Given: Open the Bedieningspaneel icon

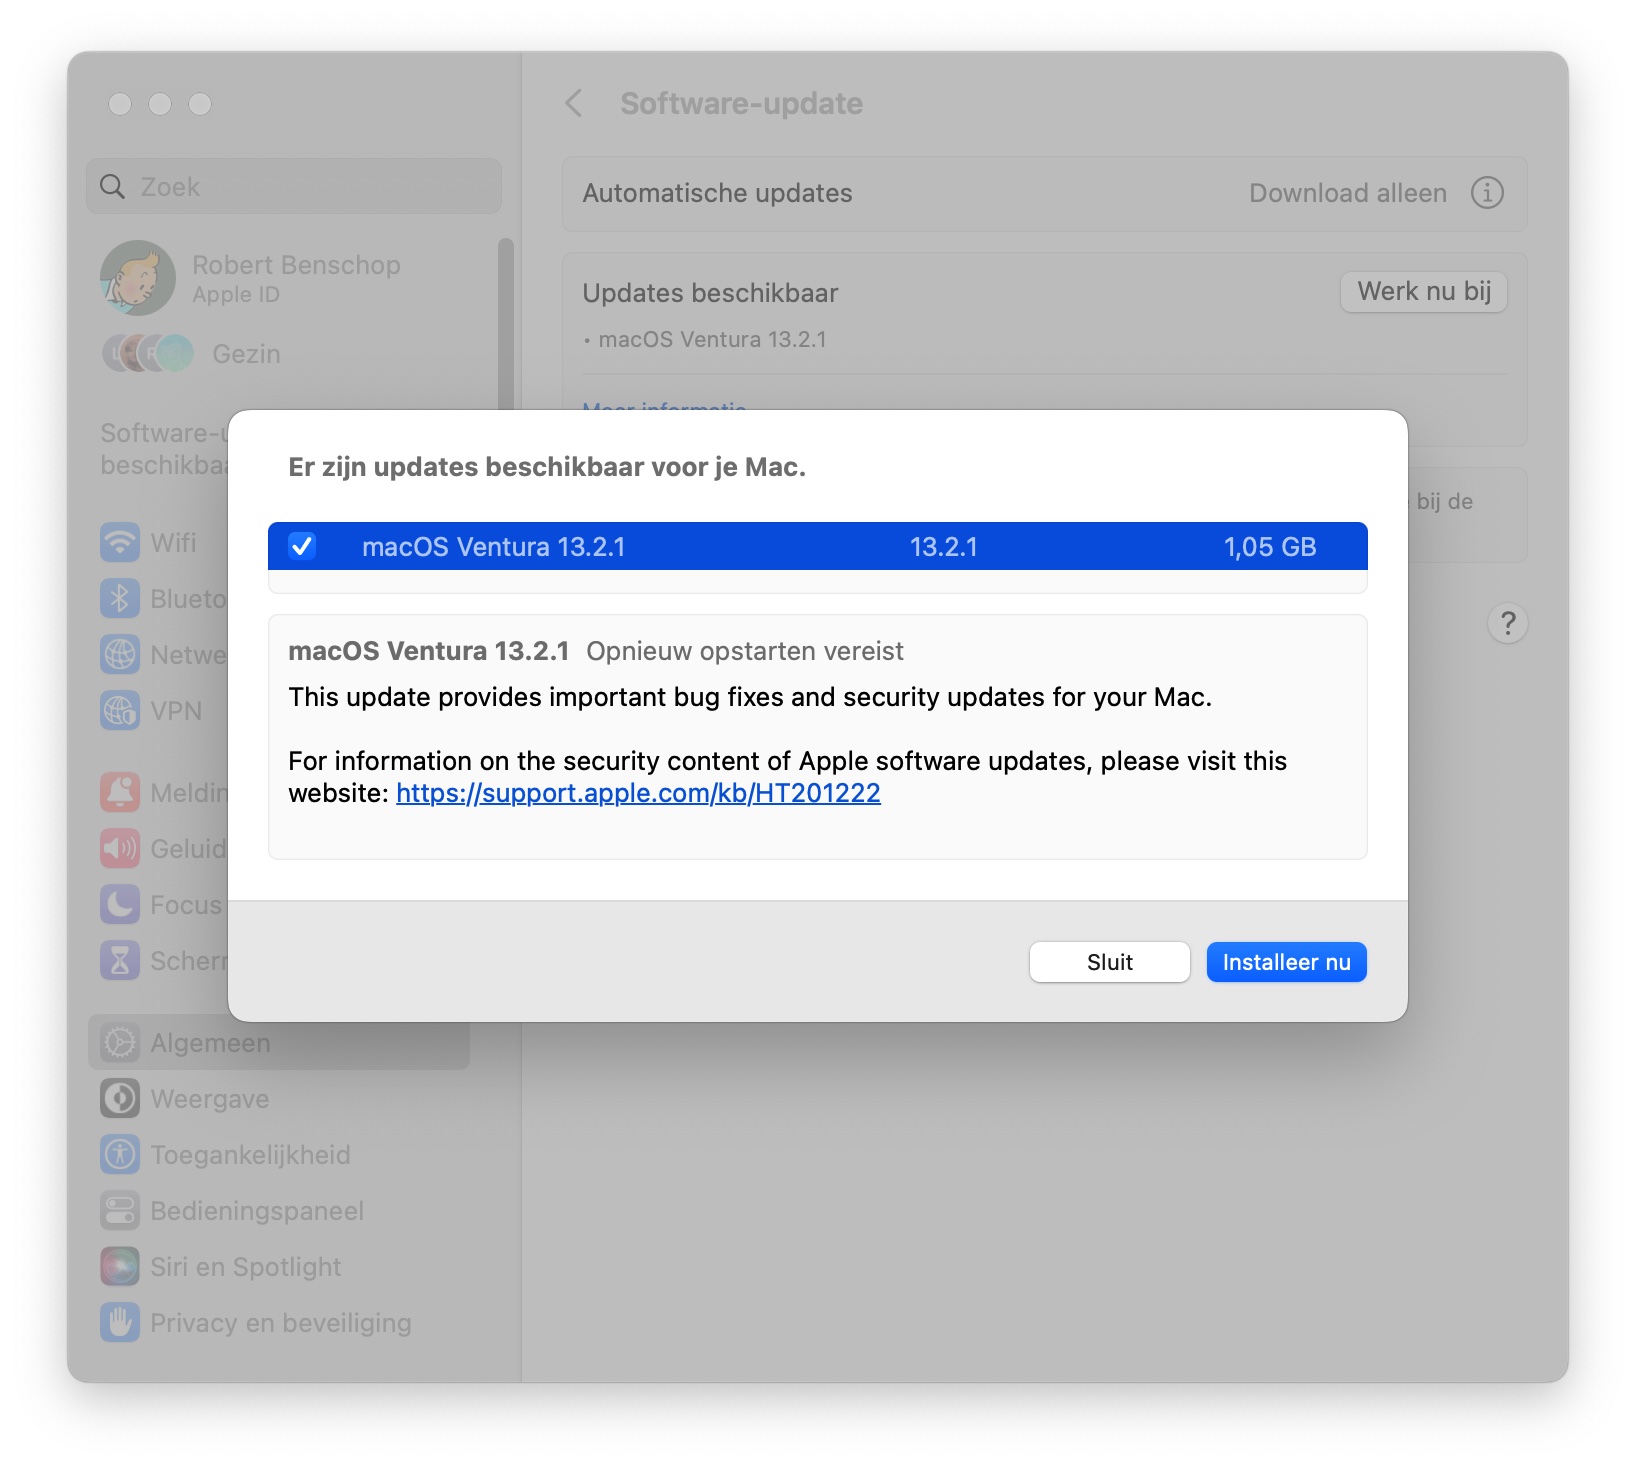Looking at the screenshot, I should click(x=120, y=1211).
